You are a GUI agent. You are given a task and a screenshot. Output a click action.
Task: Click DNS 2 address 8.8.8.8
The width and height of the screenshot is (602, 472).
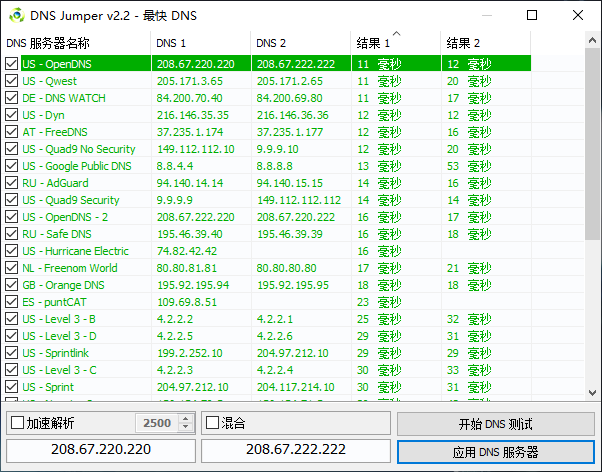[275, 166]
